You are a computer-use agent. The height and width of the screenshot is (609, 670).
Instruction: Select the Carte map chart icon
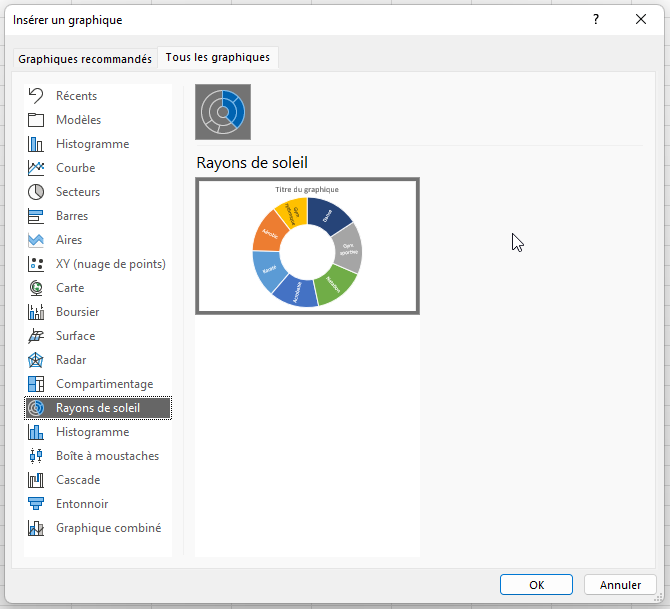pos(36,288)
